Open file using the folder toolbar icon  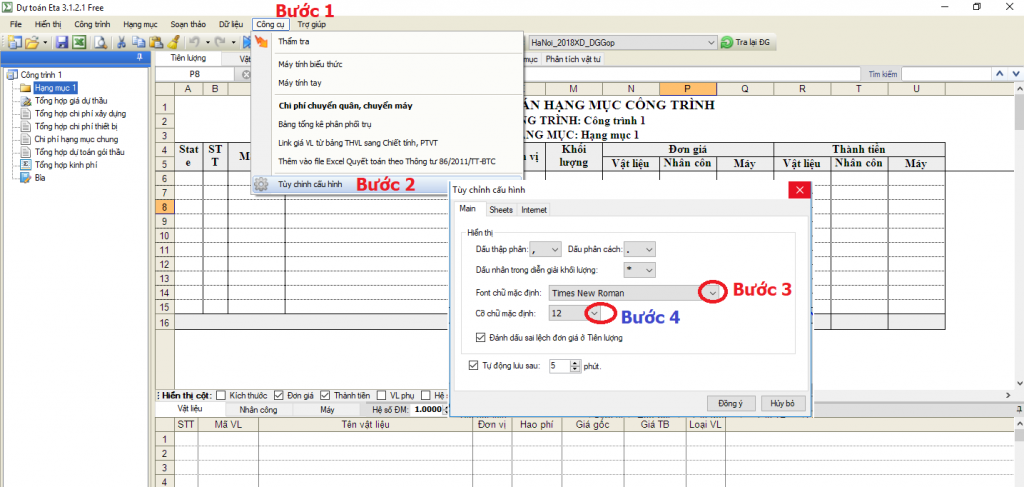click(32, 43)
